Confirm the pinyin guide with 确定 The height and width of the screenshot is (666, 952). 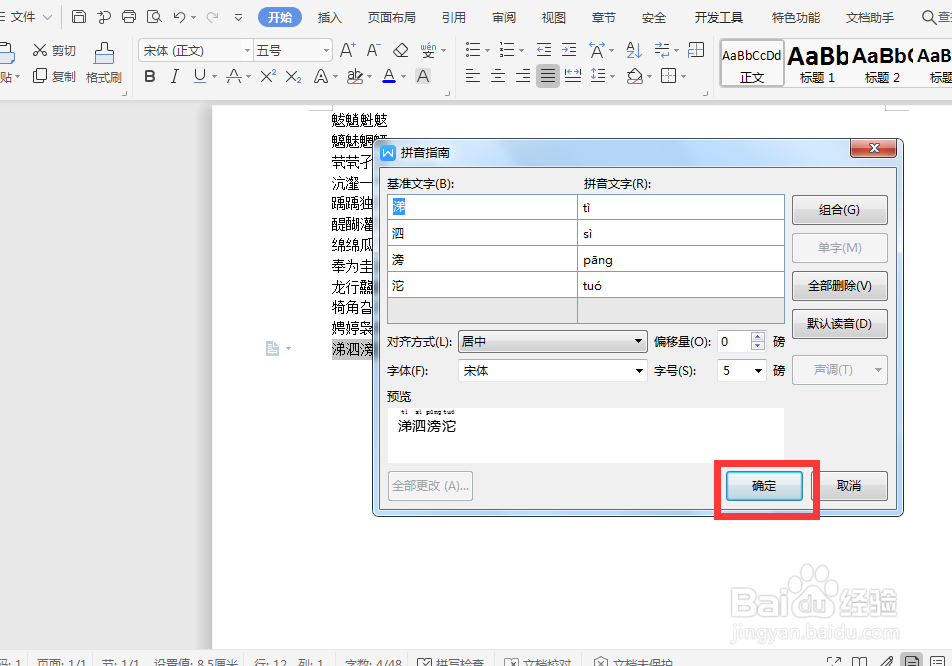(763, 486)
